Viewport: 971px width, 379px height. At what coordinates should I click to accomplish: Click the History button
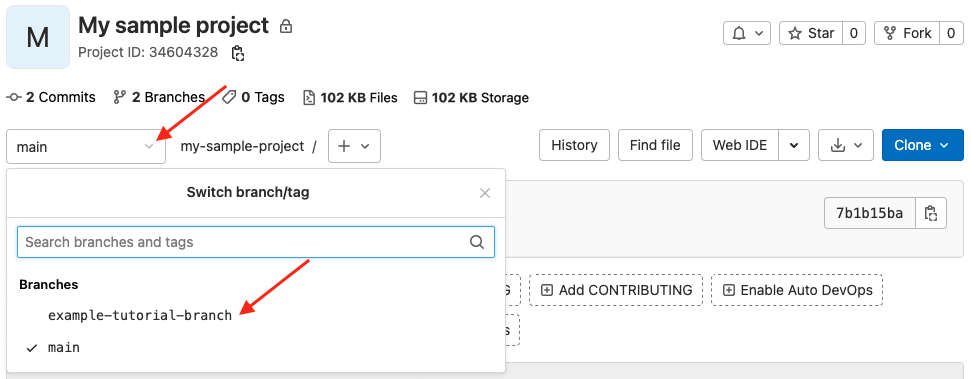(575, 146)
